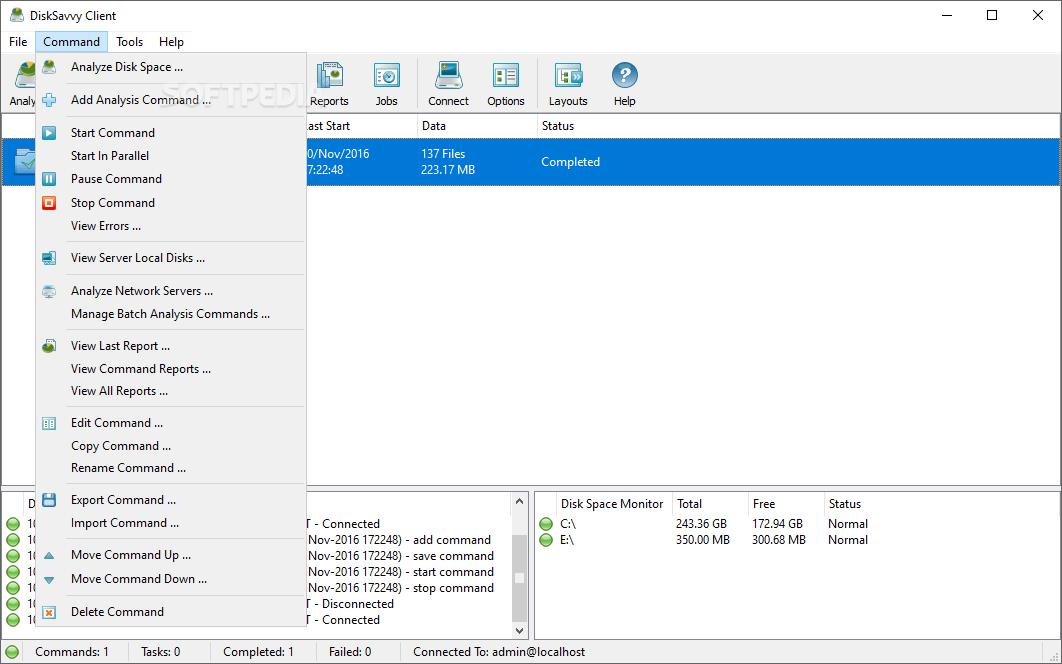This screenshot has width=1062, height=664.
Task: Open the Tools menu
Action: click(129, 42)
